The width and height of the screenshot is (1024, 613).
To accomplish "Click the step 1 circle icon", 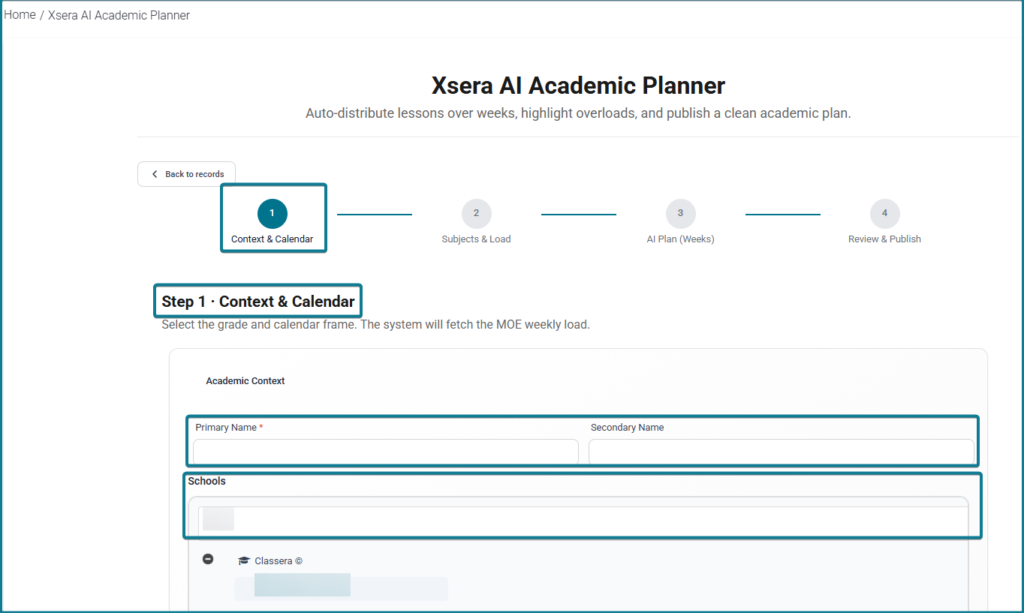I will [272, 213].
